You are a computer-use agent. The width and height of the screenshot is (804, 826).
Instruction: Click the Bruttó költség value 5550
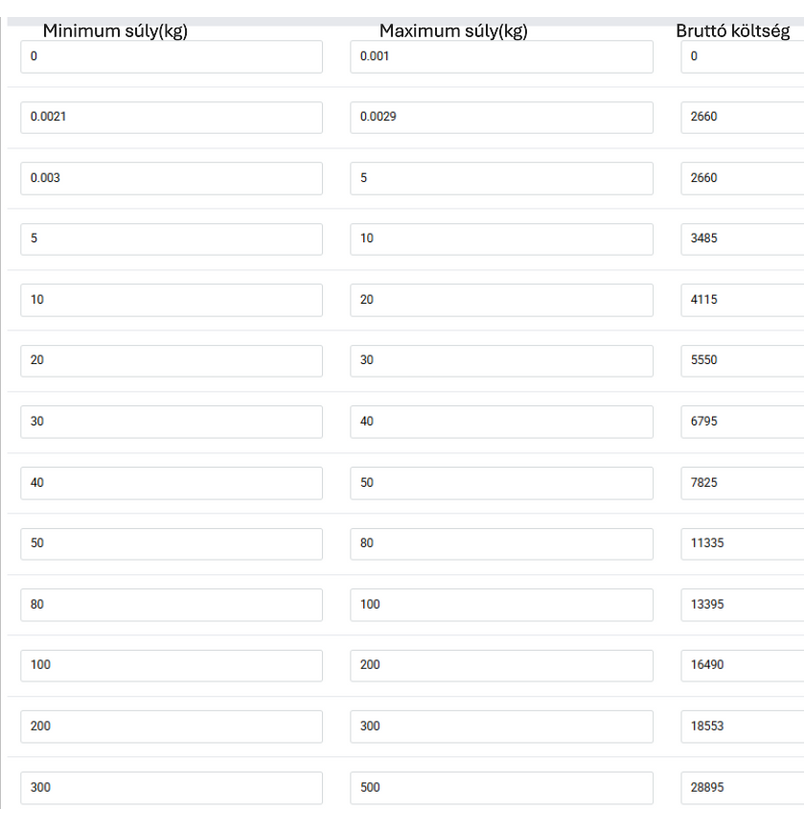(742, 360)
